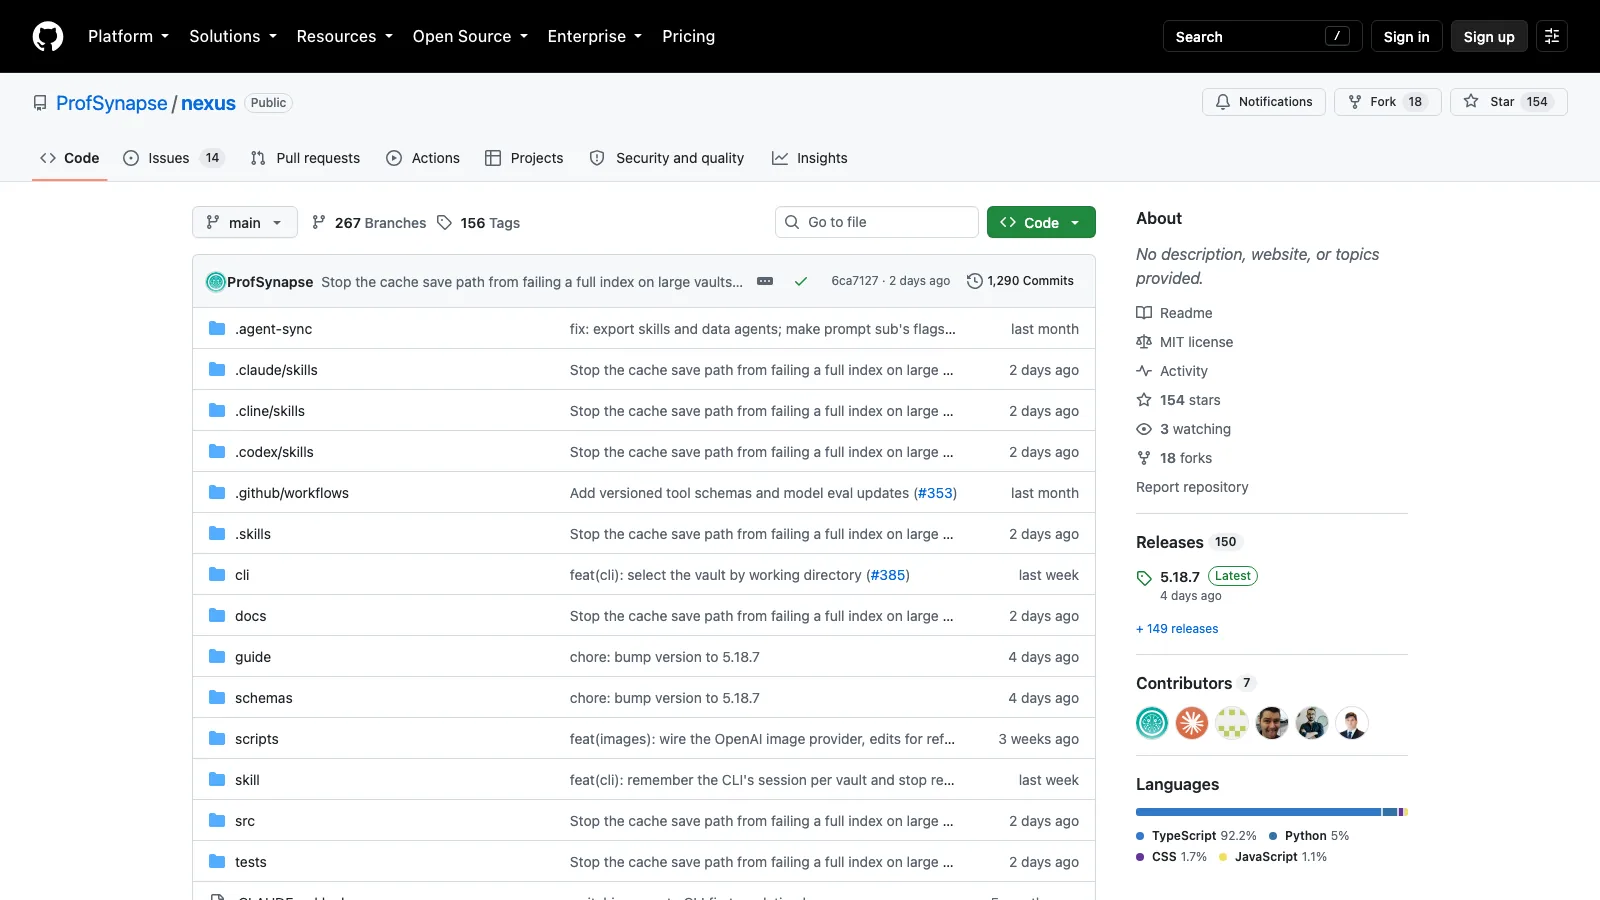Click the Fork icon

pyautogui.click(x=1355, y=102)
